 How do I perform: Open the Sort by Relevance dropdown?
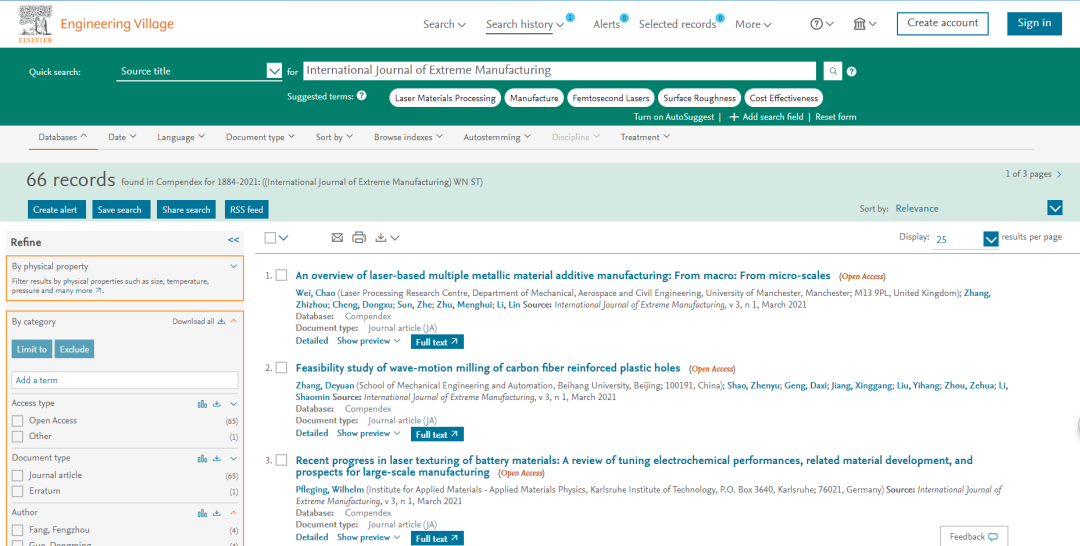click(x=1055, y=208)
